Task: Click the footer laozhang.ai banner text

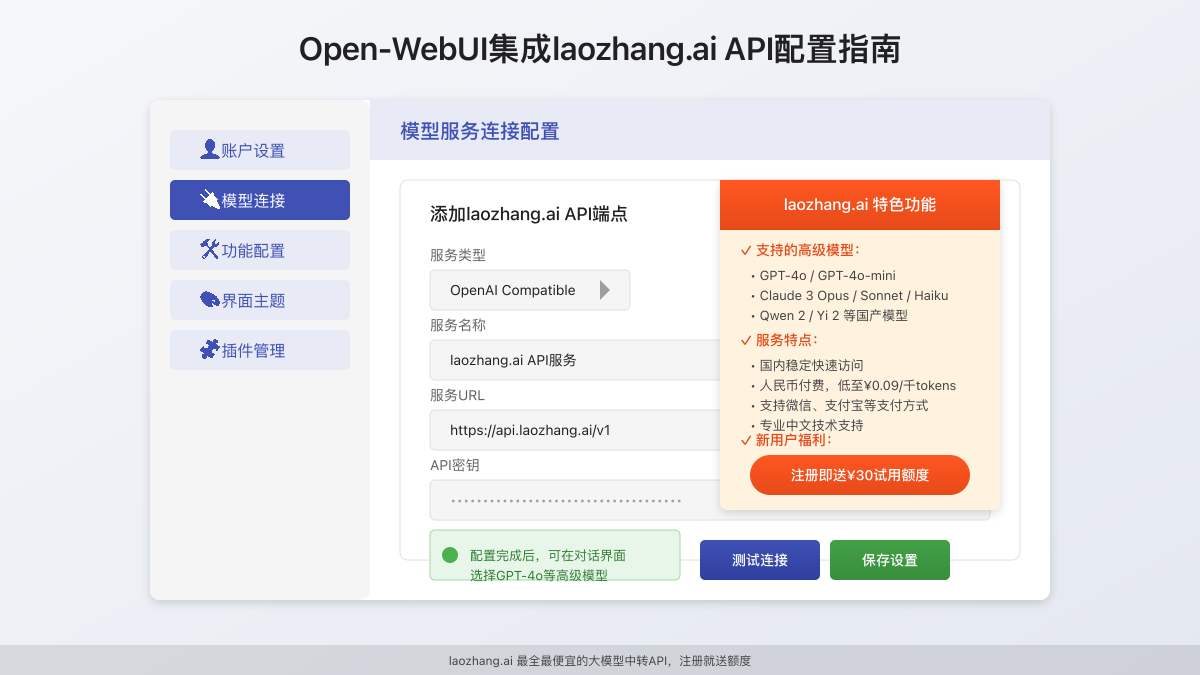Action: coord(600,661)
